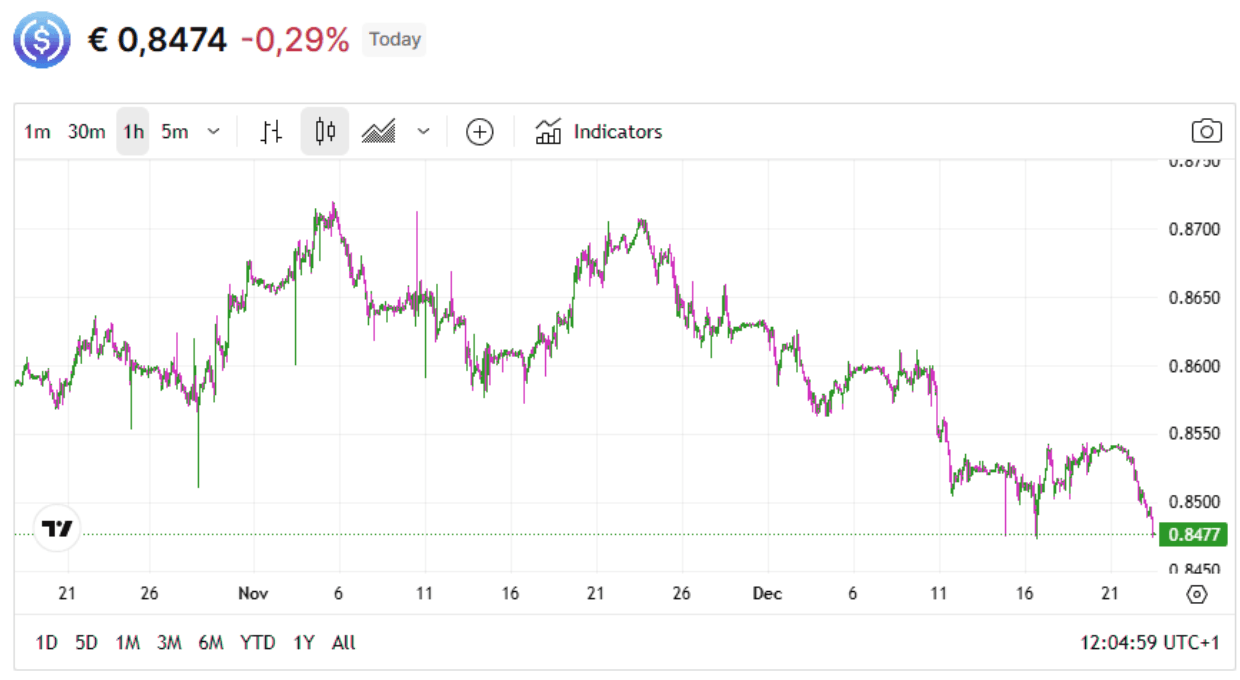Expand the interval selection dropdown
Image resolution: width=1240 pixels, height=680 pixels.
point(212,131)
